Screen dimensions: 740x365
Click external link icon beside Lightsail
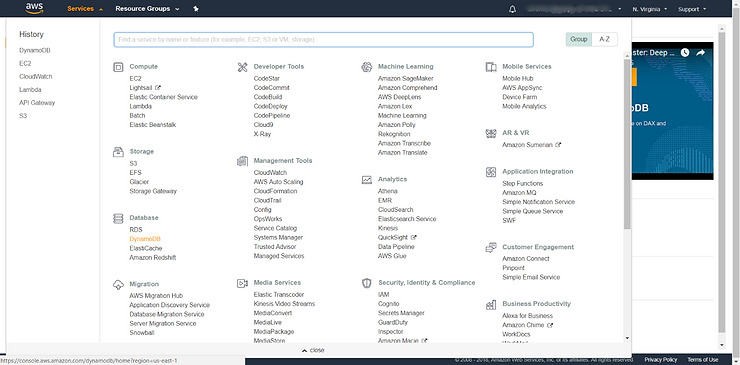(x=158, y=87)
